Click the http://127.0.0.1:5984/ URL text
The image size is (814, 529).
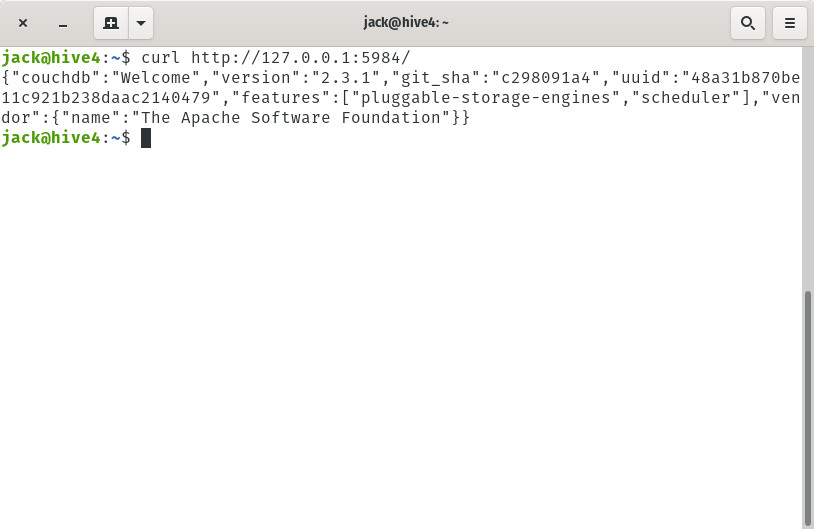(x=301, y=58)
